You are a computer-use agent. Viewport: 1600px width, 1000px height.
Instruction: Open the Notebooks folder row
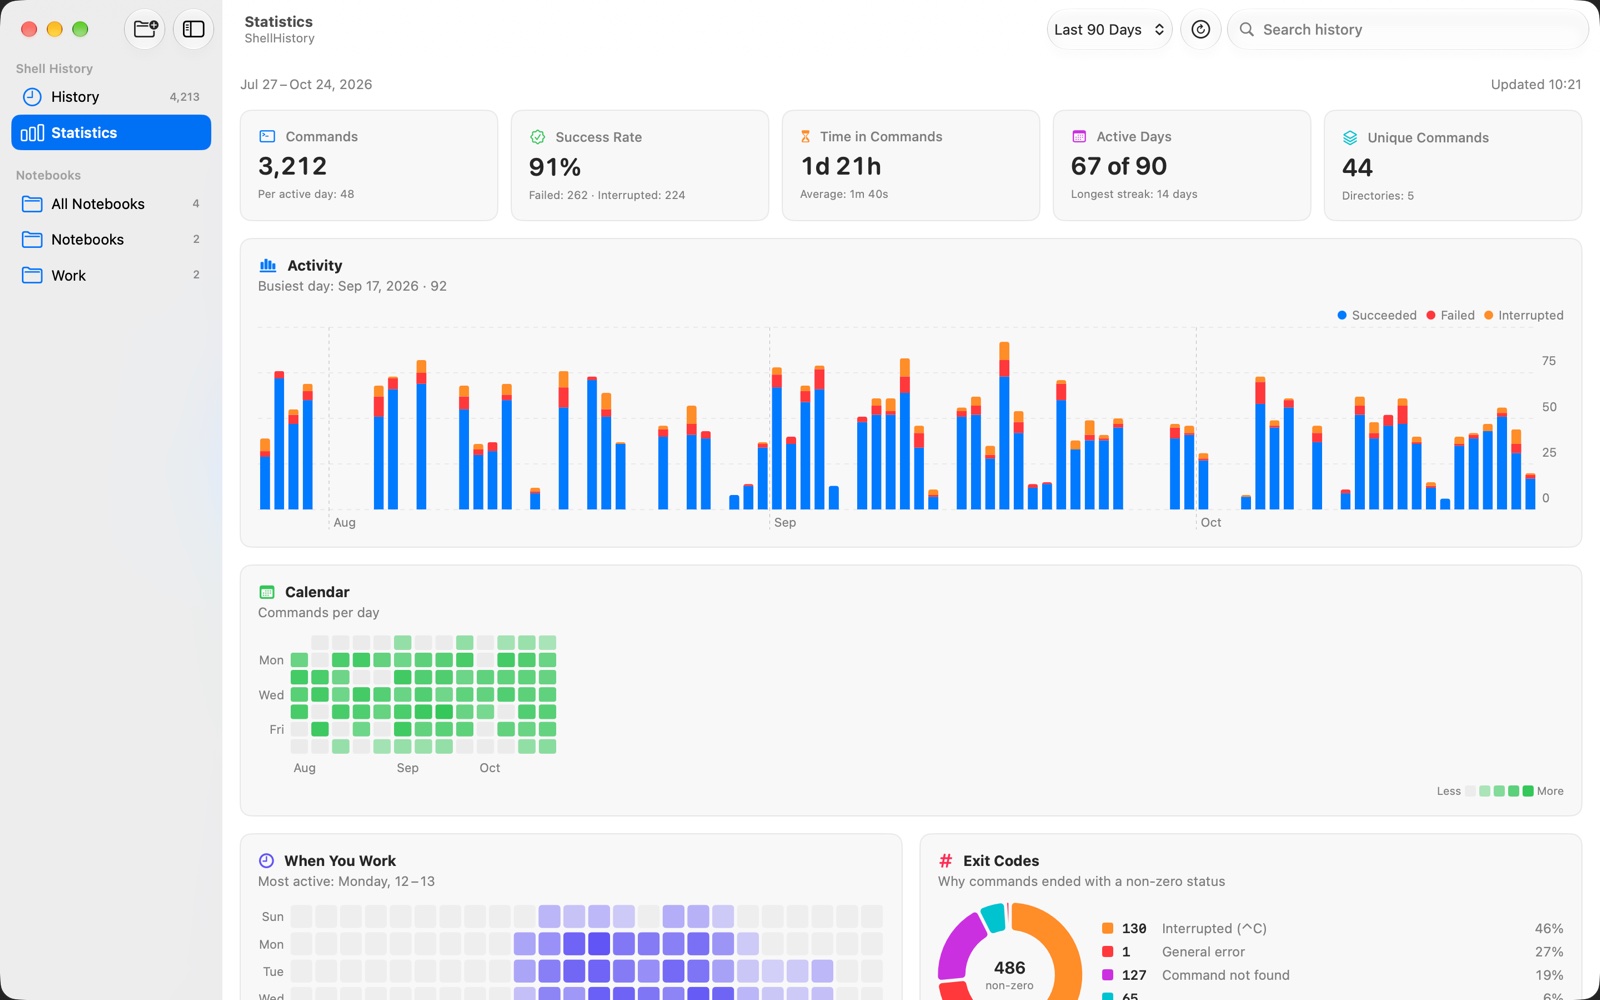point(111,240)
